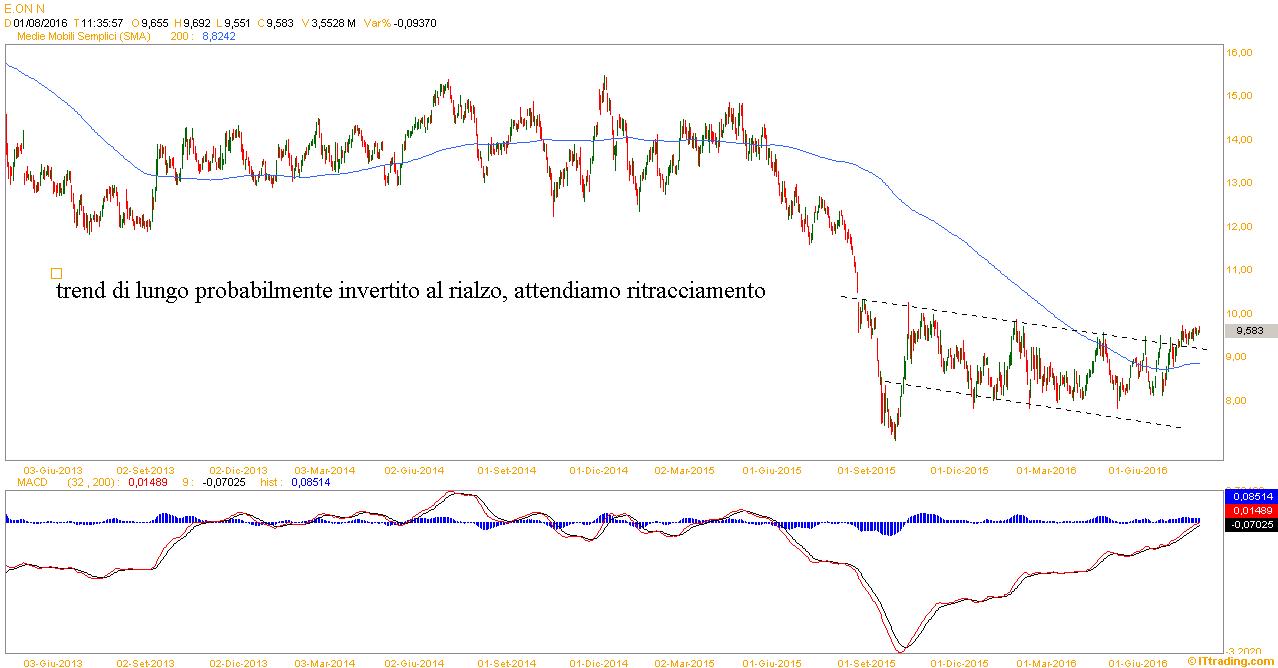Click the 01-Set-2015 date label on upper axis
This screenshot has width=1278, height=668.
[x=865, y=469]
